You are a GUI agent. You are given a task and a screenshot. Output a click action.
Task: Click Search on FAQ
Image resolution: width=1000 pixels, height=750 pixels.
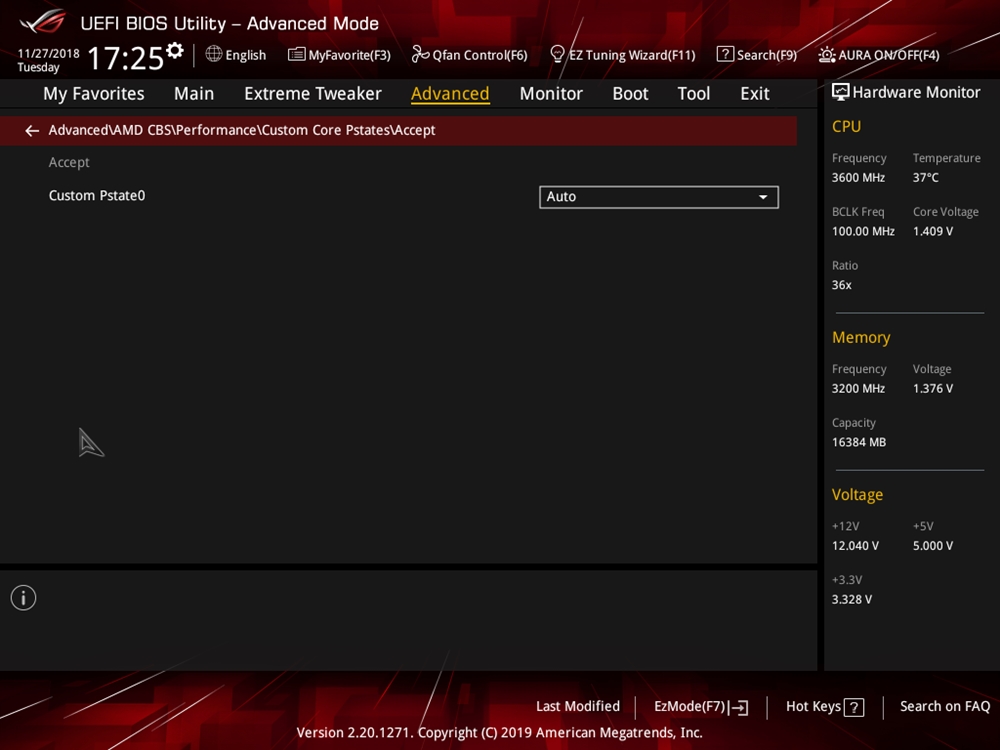tap(945, 707)
